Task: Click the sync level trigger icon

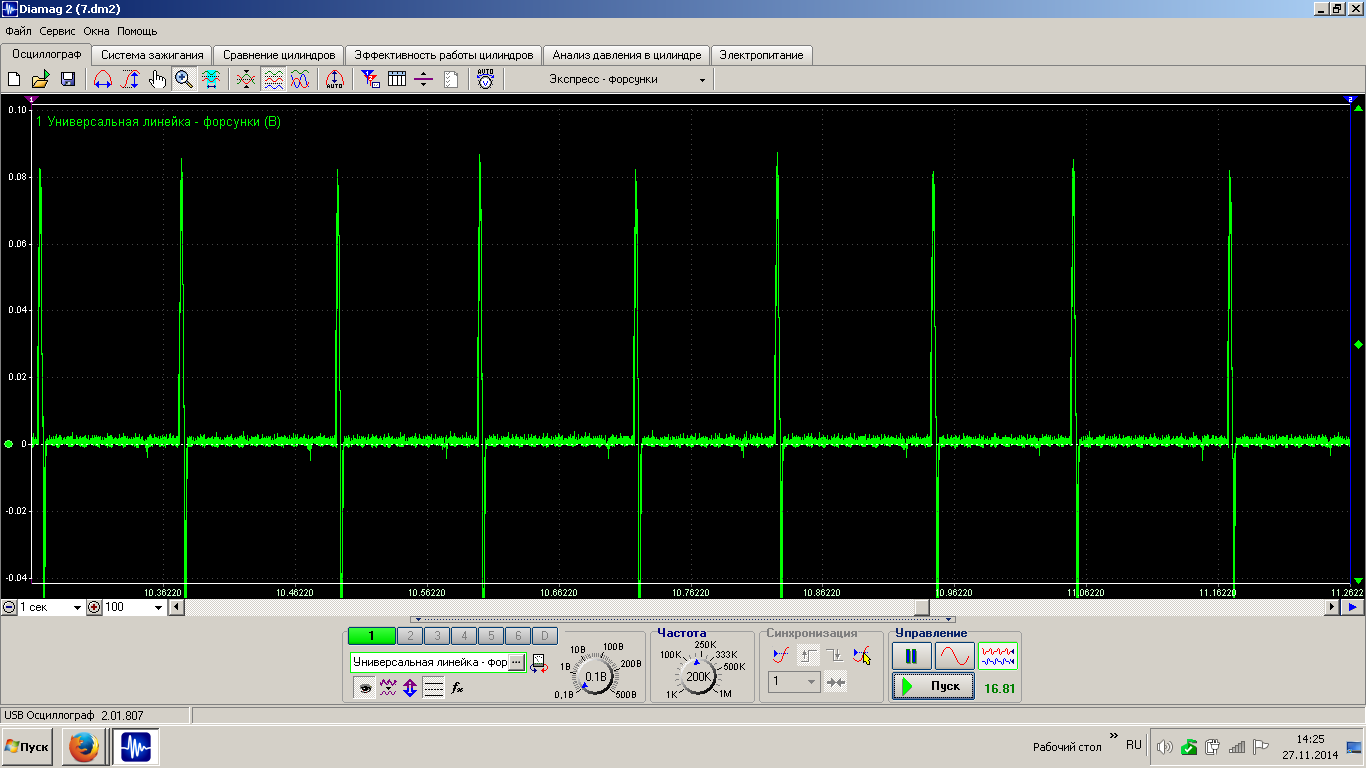Action: coord(782,656)
